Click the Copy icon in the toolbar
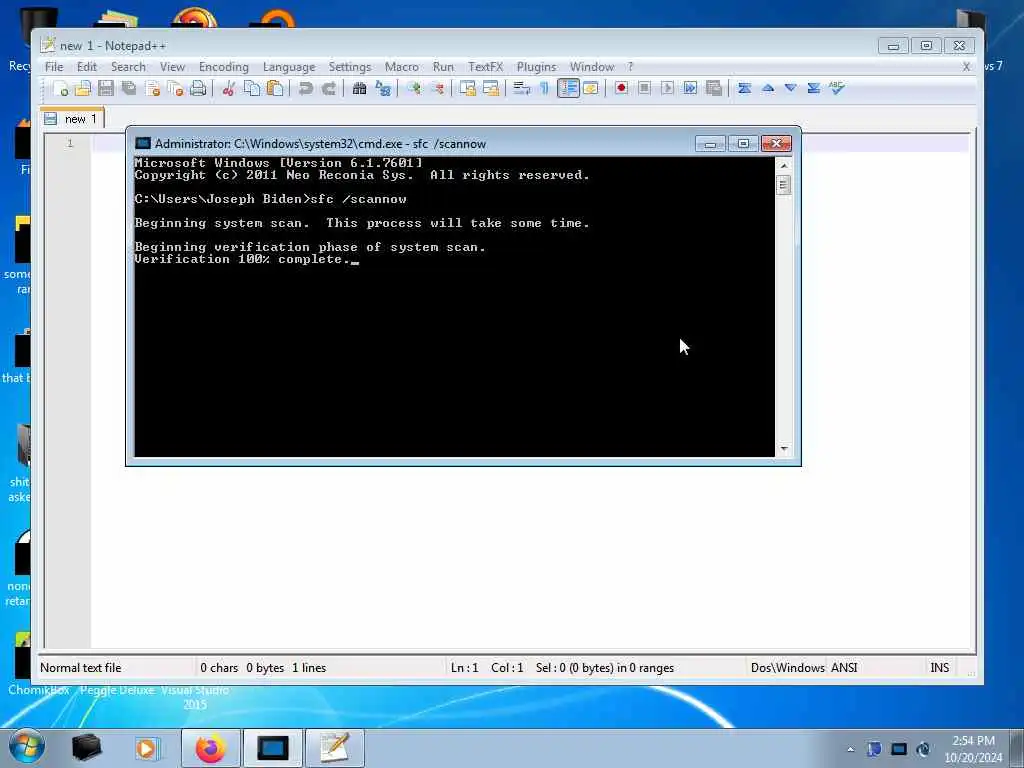 (251, 88)
